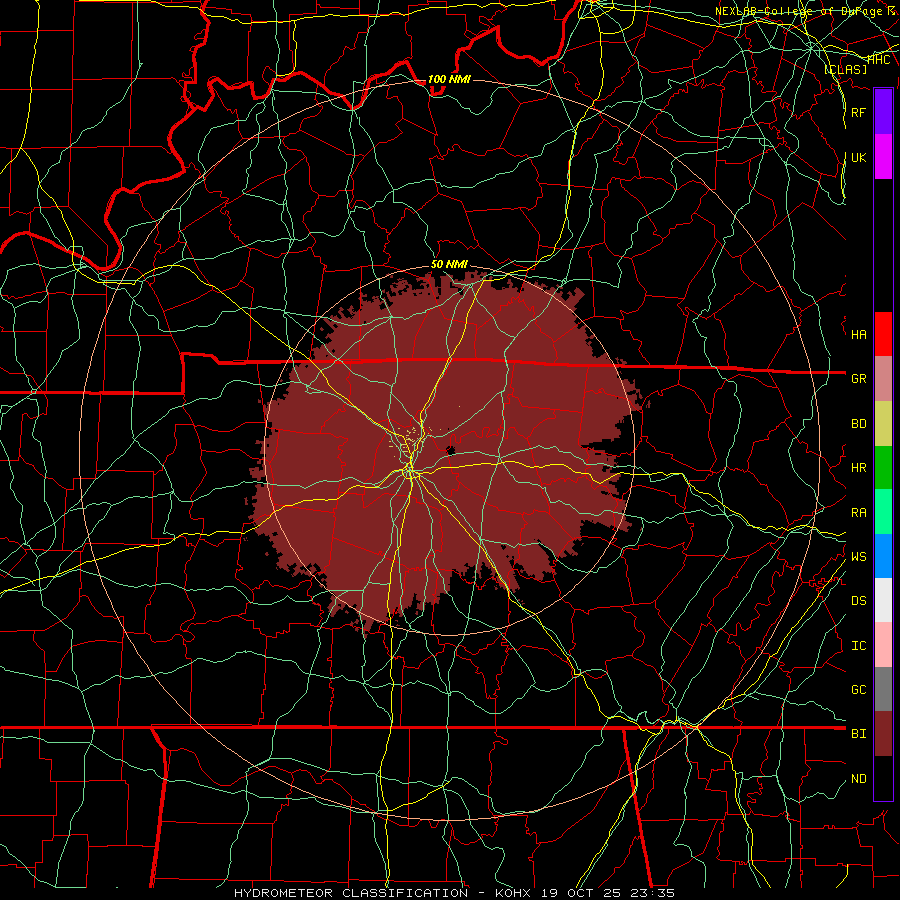Click the HYDROMETEOR CLASSIFICATION title text
Screen dimensions: 900x900
coord(351,893)
